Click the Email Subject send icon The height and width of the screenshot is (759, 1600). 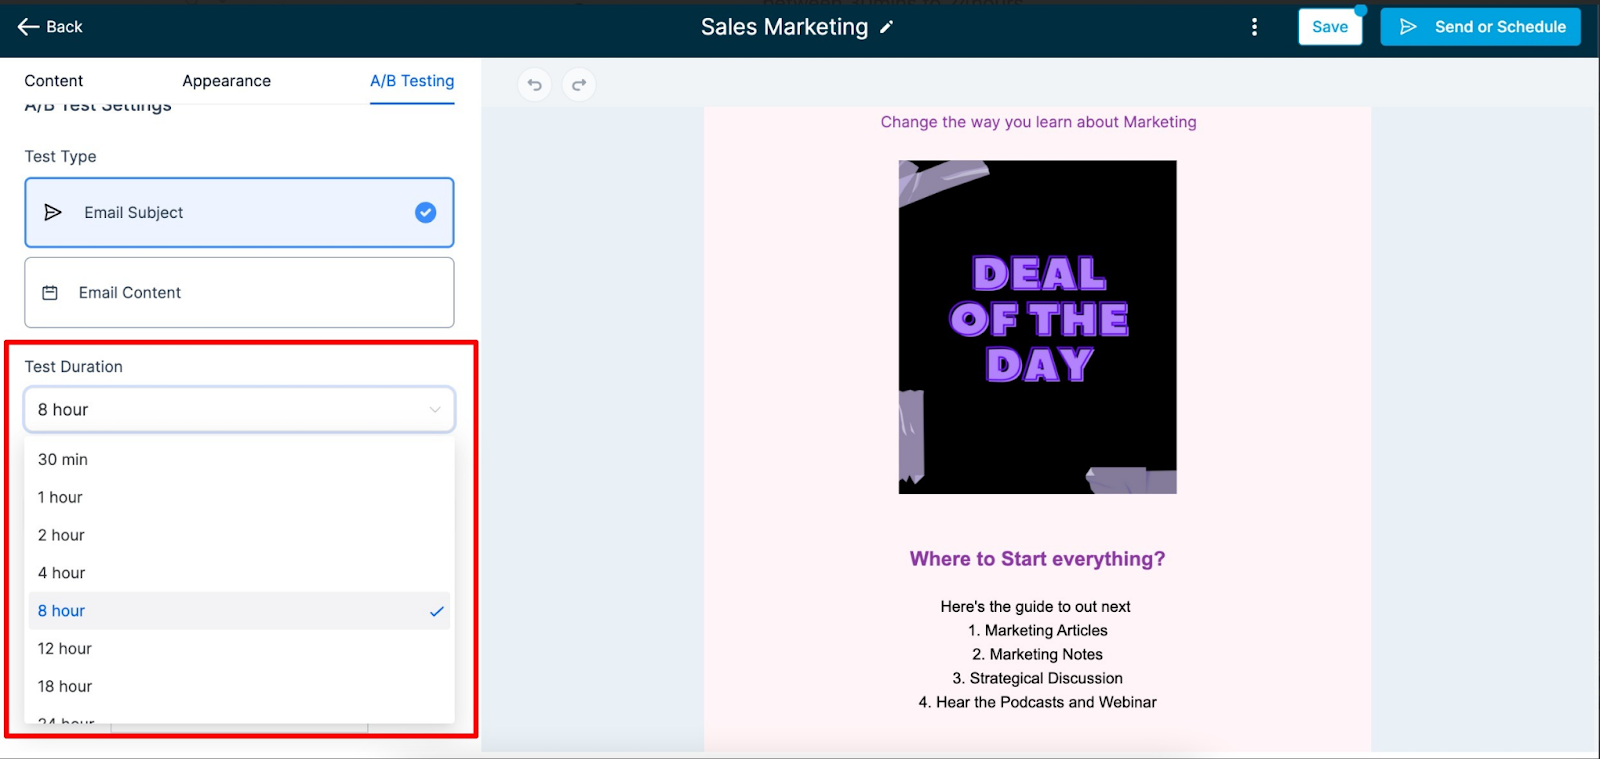(53, 212)
